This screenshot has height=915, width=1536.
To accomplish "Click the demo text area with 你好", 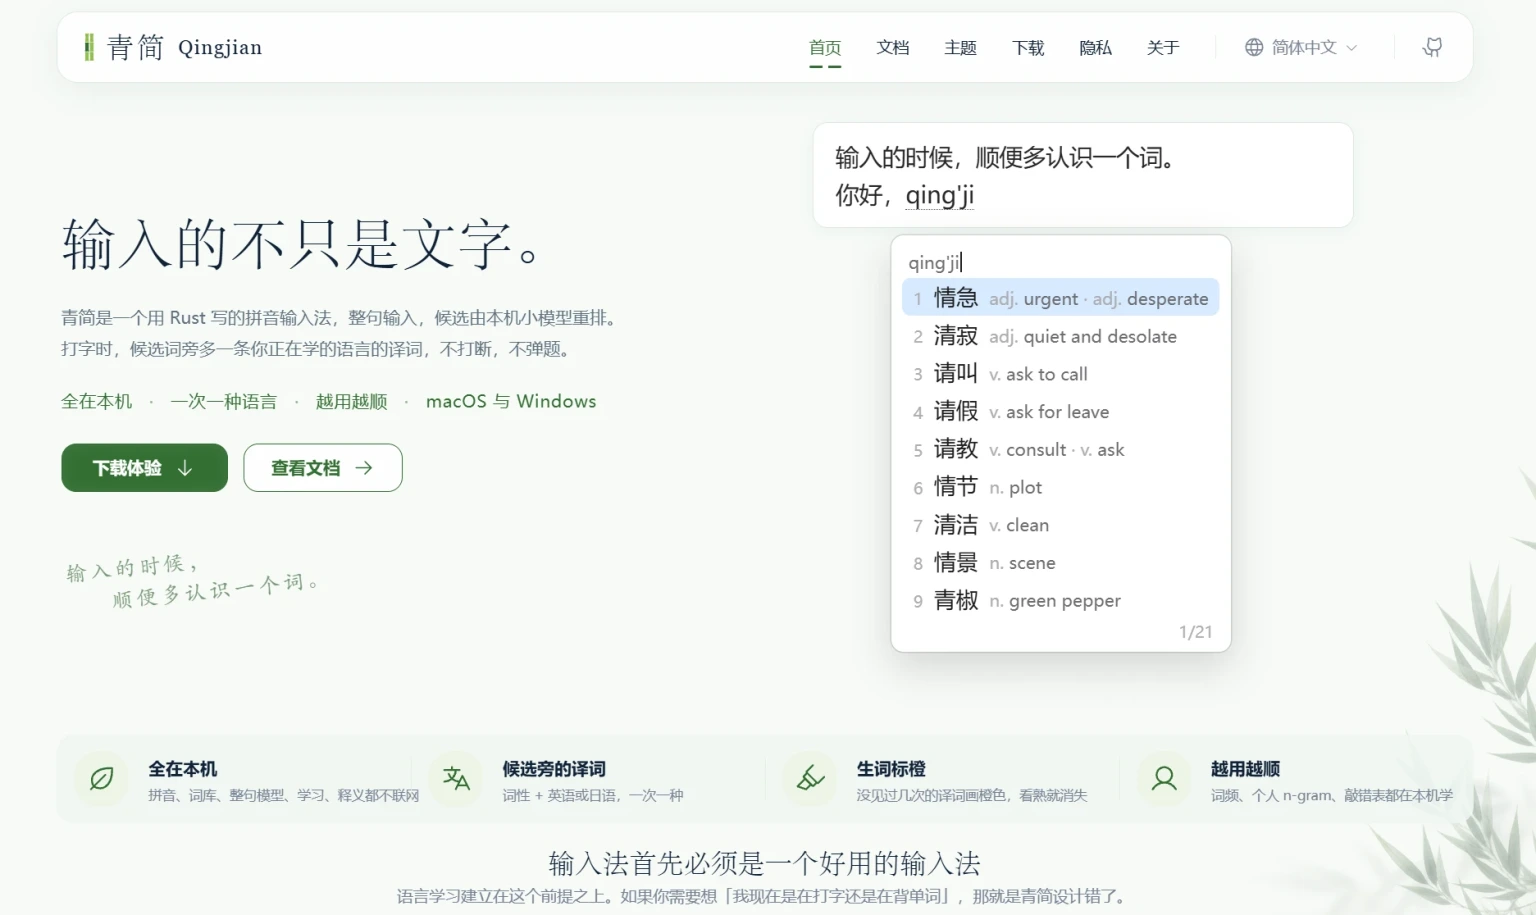I will coord(1083,175).
